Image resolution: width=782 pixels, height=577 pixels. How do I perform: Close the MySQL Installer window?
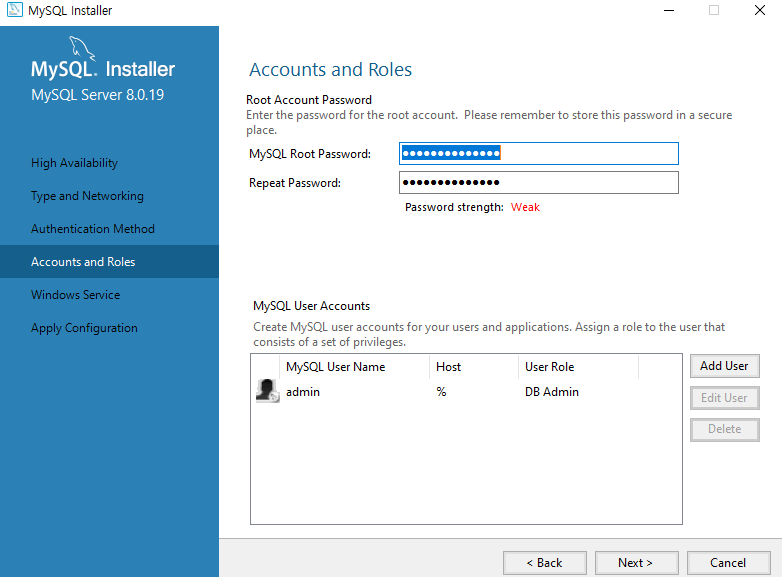760,10
